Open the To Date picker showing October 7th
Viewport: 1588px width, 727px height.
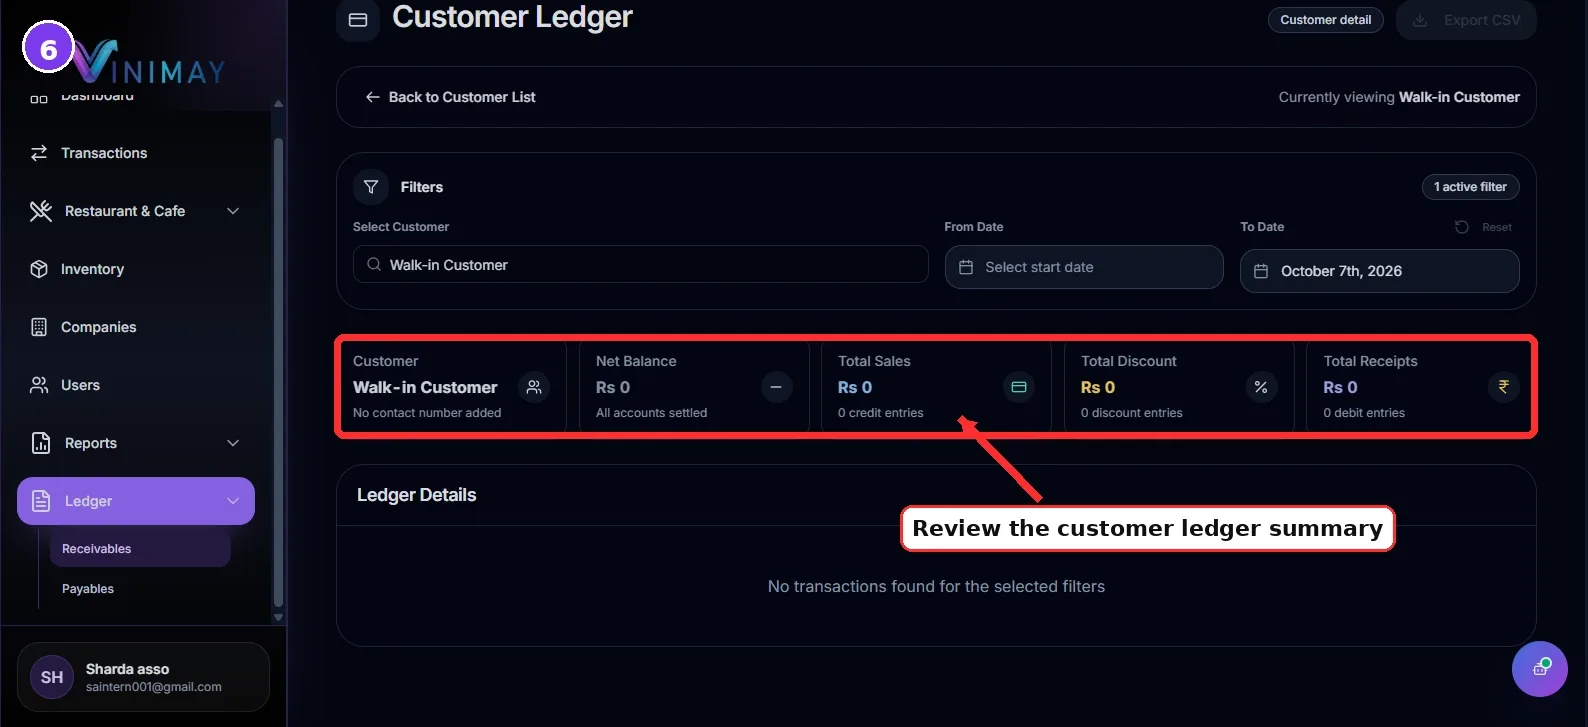1380,271
